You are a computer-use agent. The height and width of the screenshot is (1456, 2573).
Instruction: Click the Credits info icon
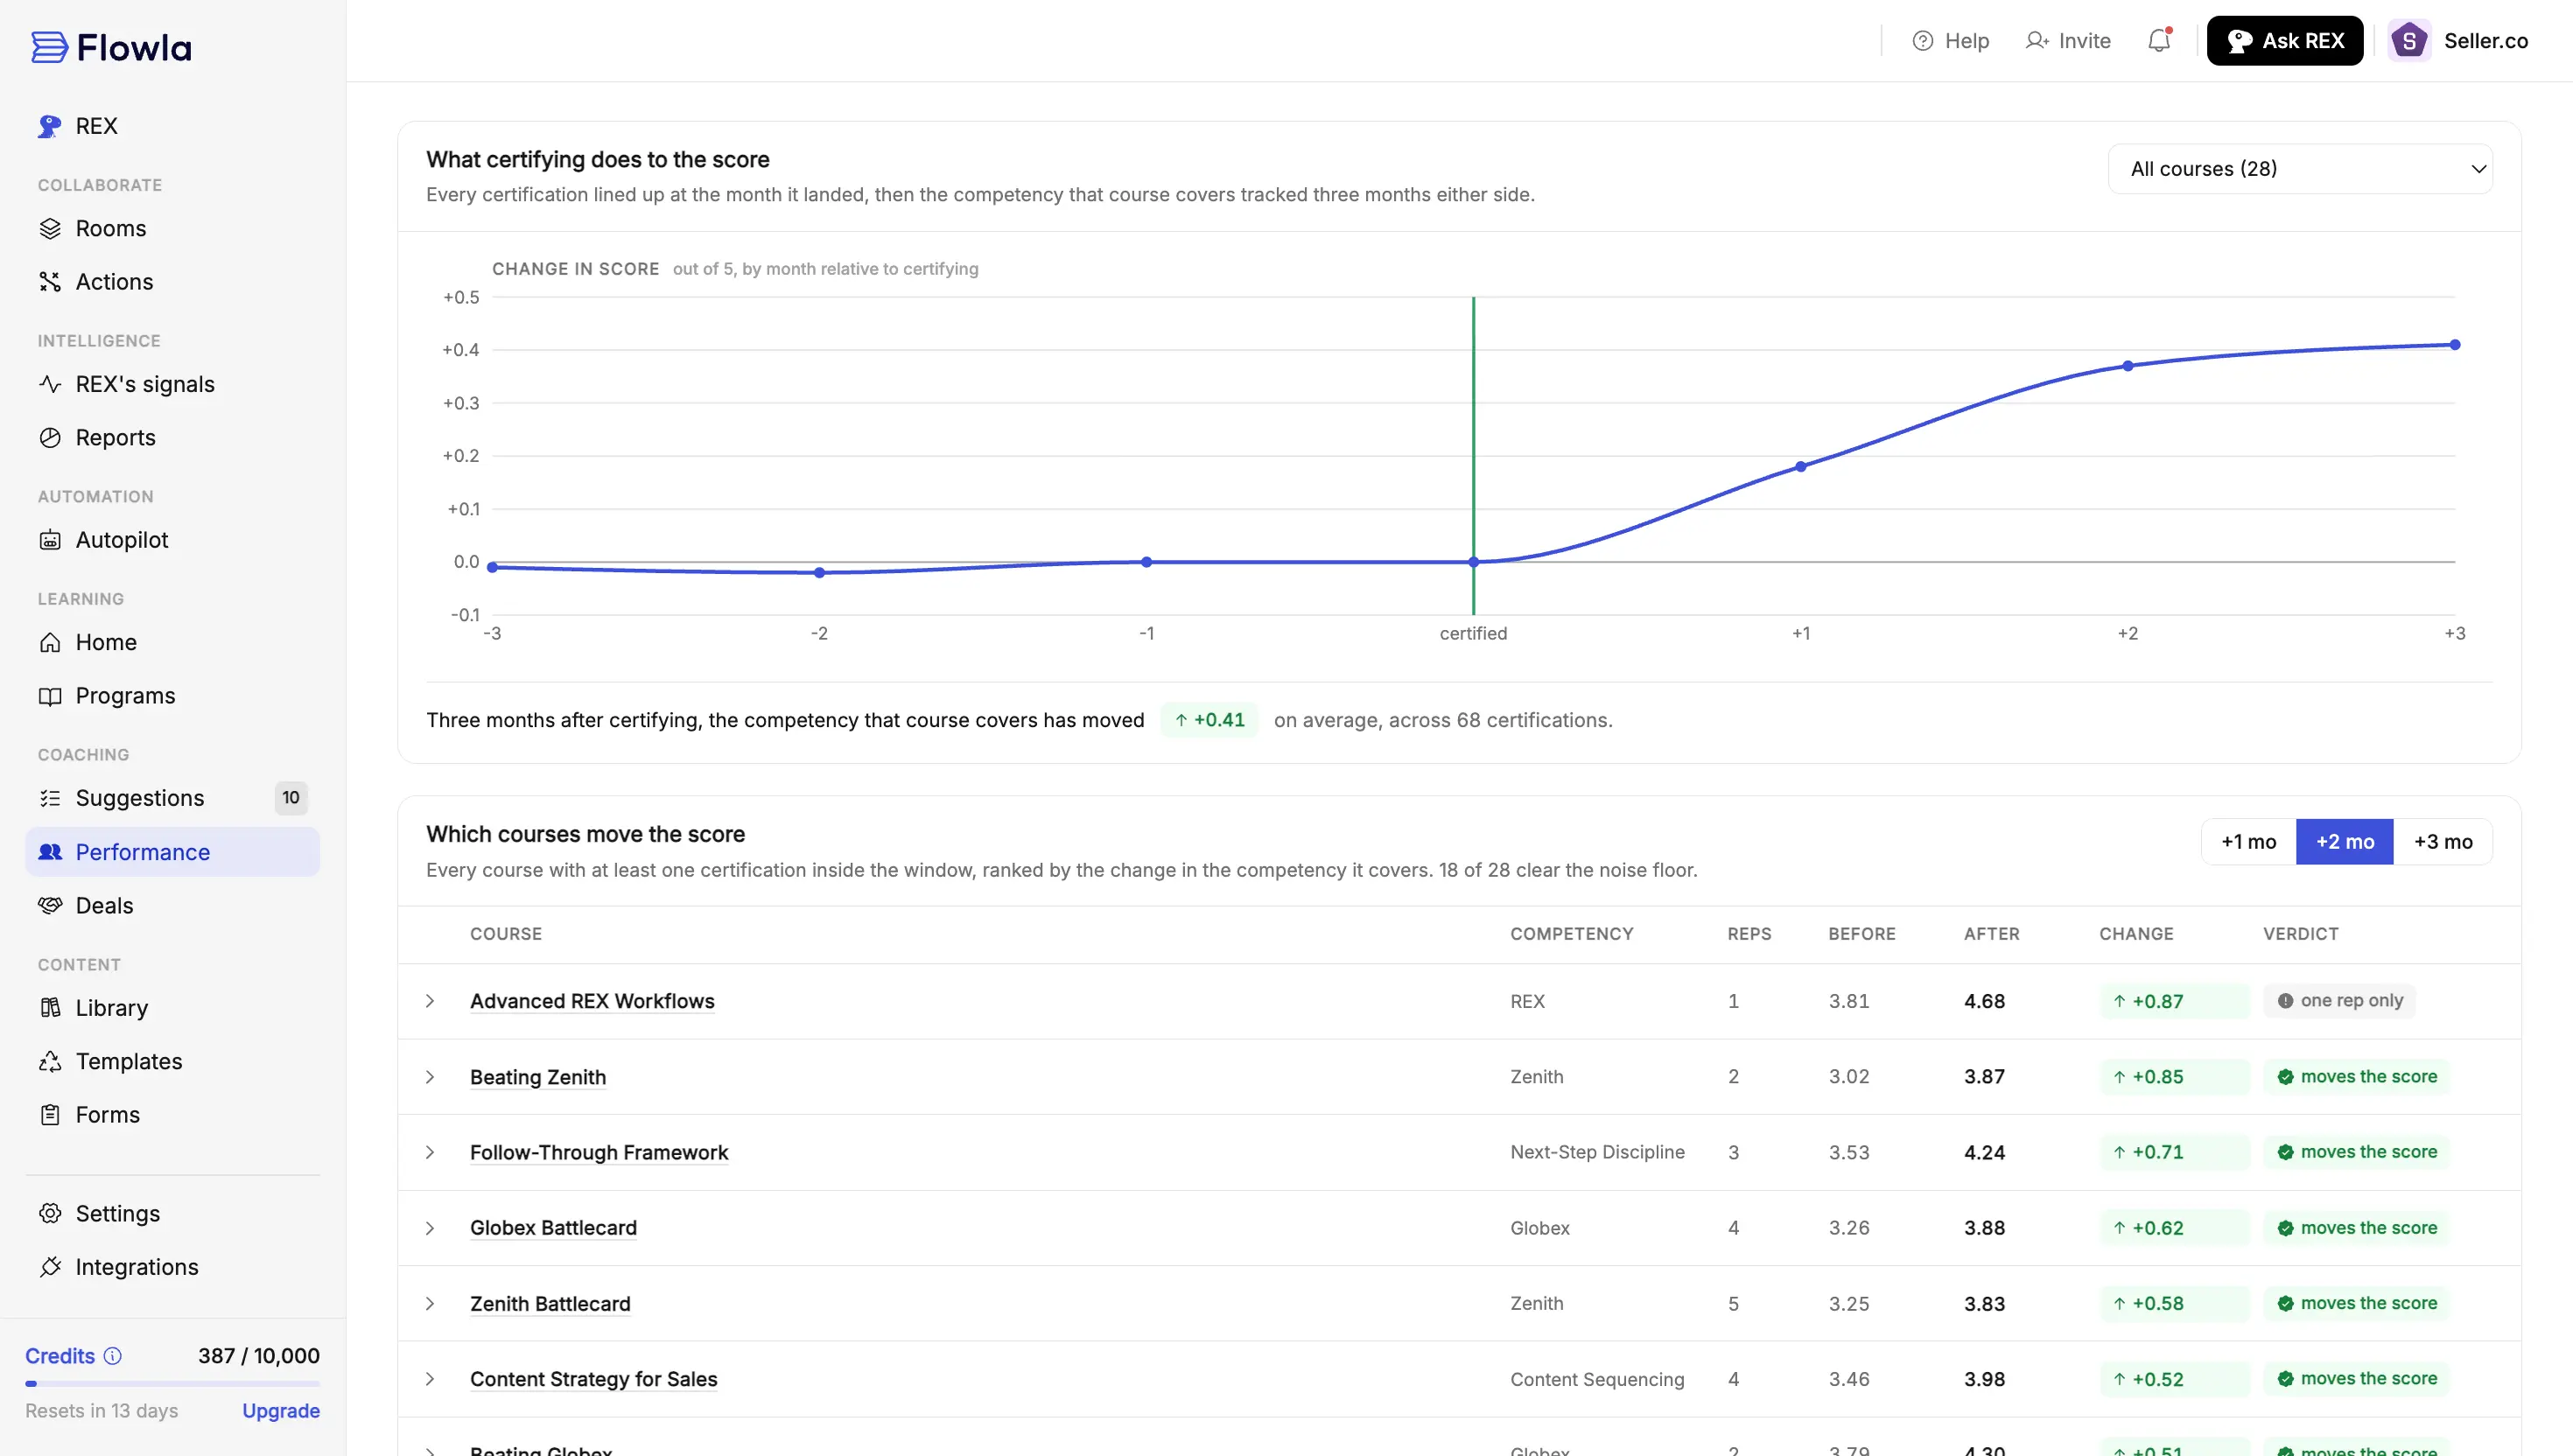pyautogui.click(x=113, y=1356)
